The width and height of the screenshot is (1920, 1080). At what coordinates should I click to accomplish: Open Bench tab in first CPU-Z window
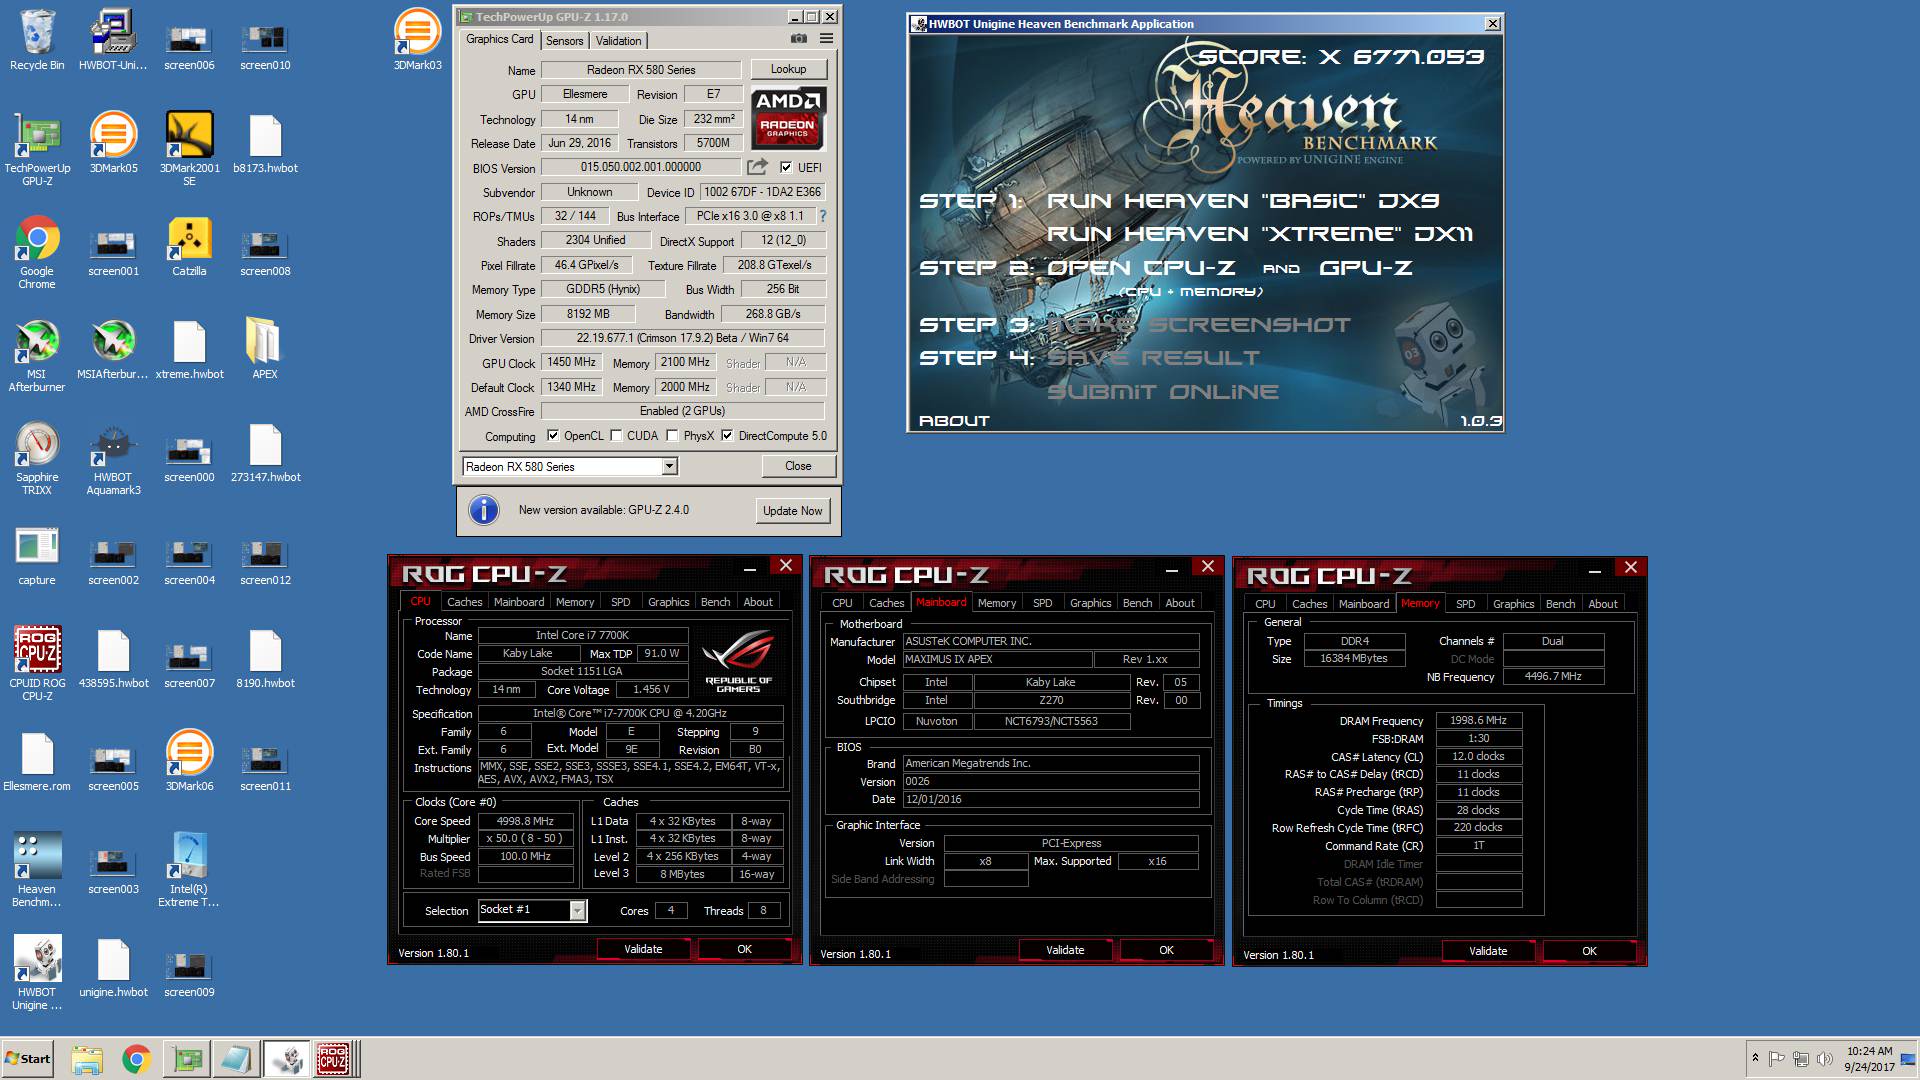point(715,602)
